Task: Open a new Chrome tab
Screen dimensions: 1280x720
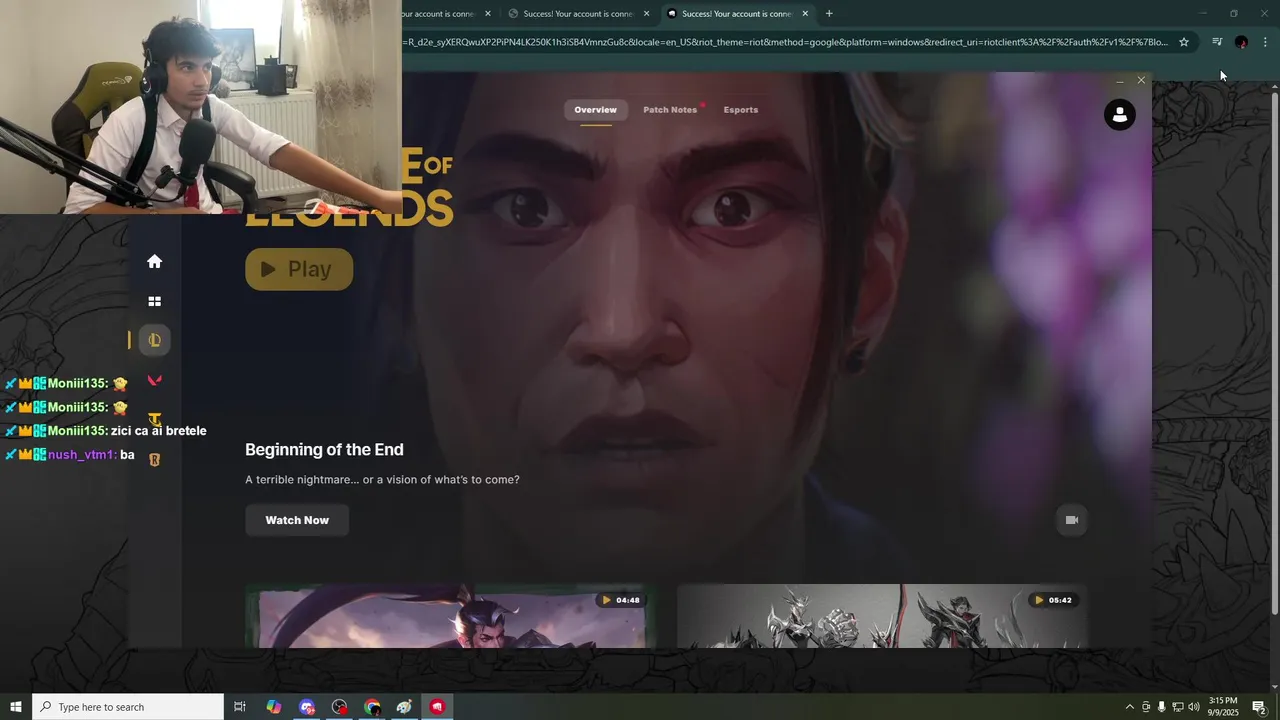Action: (x=829, y=14)
